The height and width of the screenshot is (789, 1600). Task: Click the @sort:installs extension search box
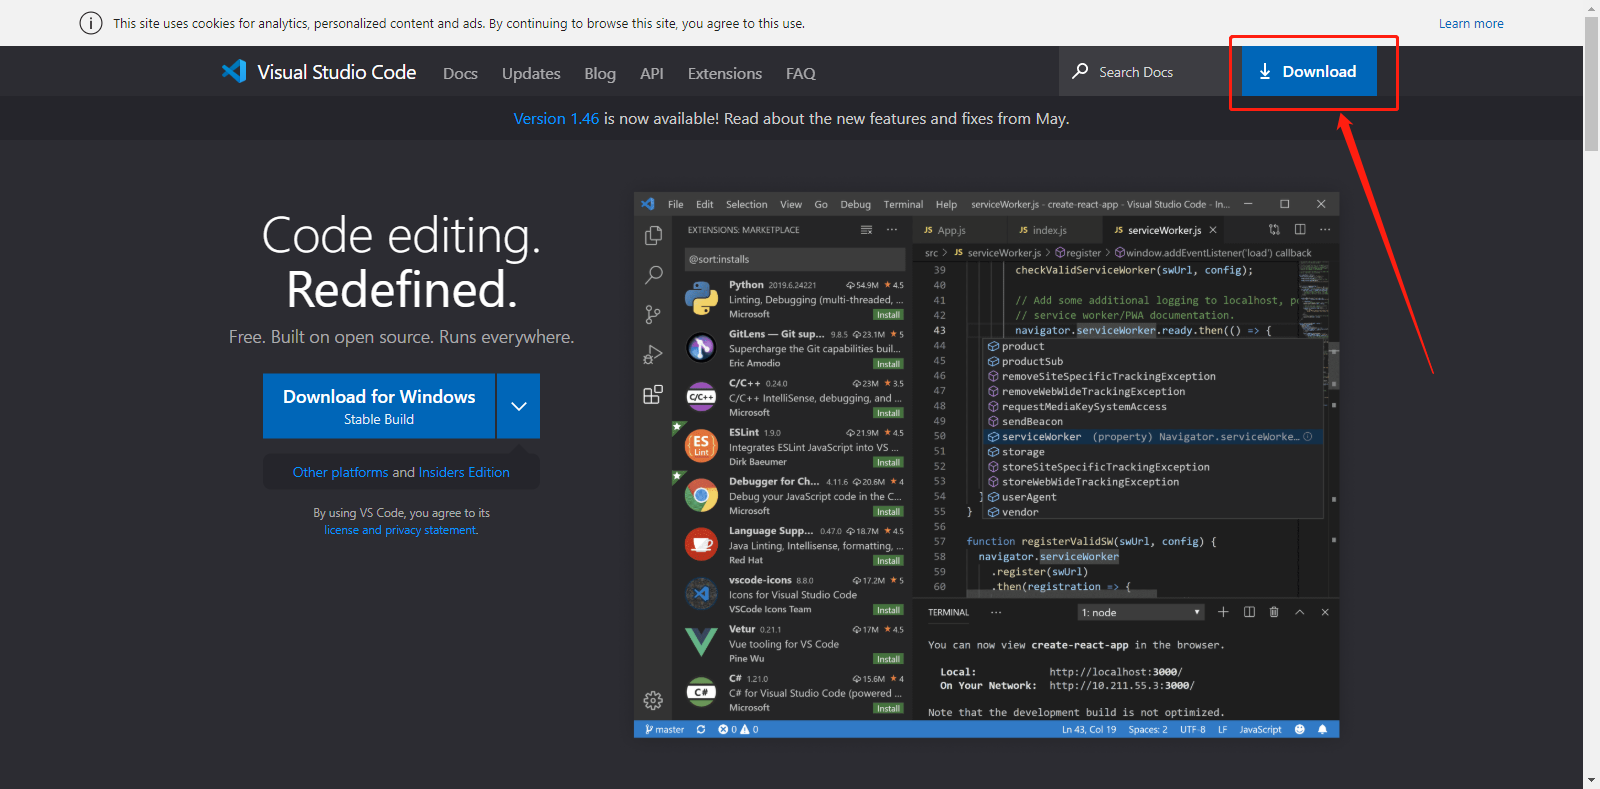(795, 259)
